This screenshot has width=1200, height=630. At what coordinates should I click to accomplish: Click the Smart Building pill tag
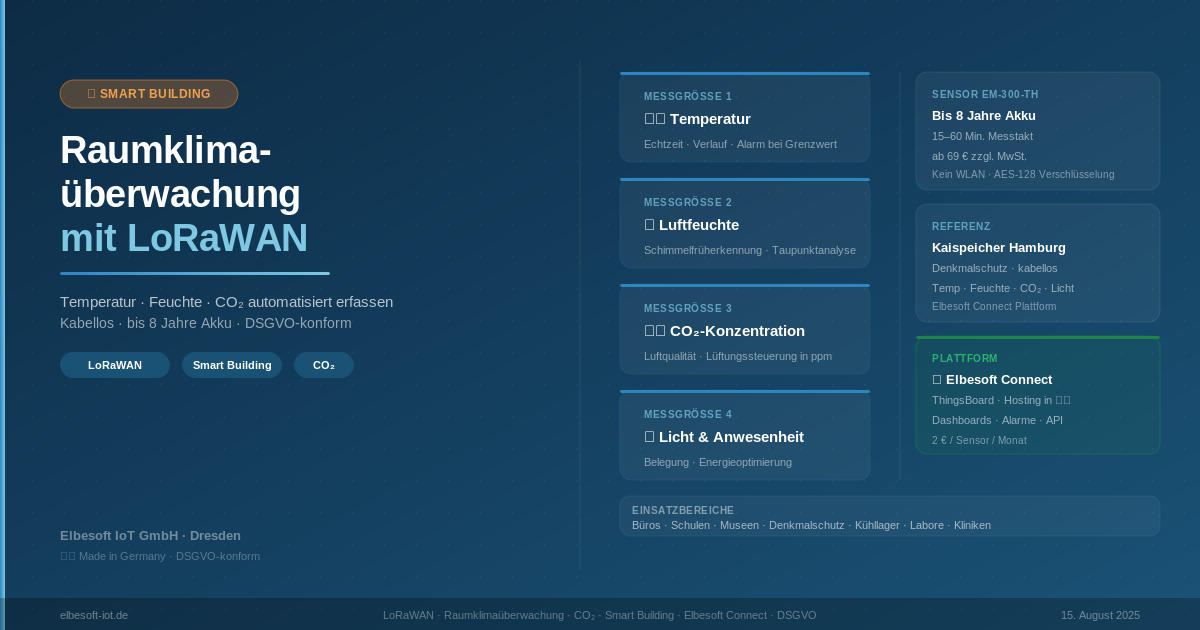(x=232, y=365)
